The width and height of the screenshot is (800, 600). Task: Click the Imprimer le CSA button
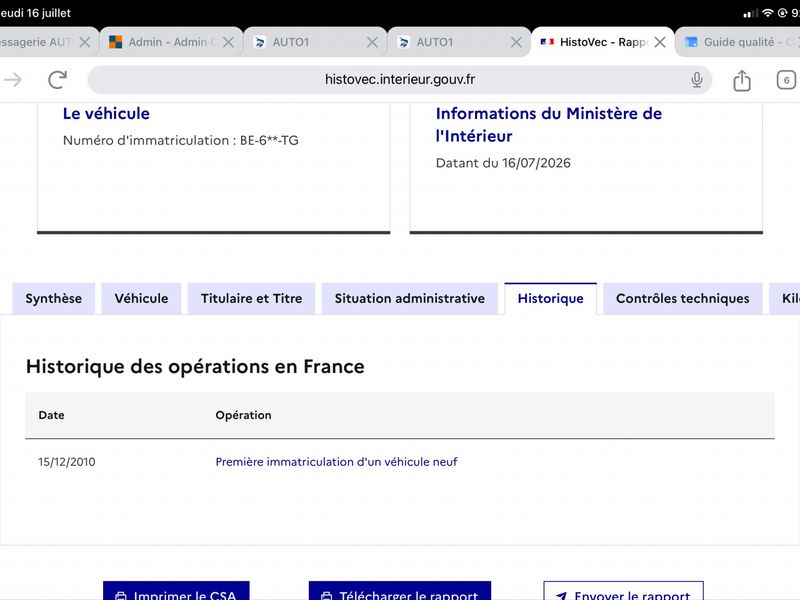pos(176,591)
